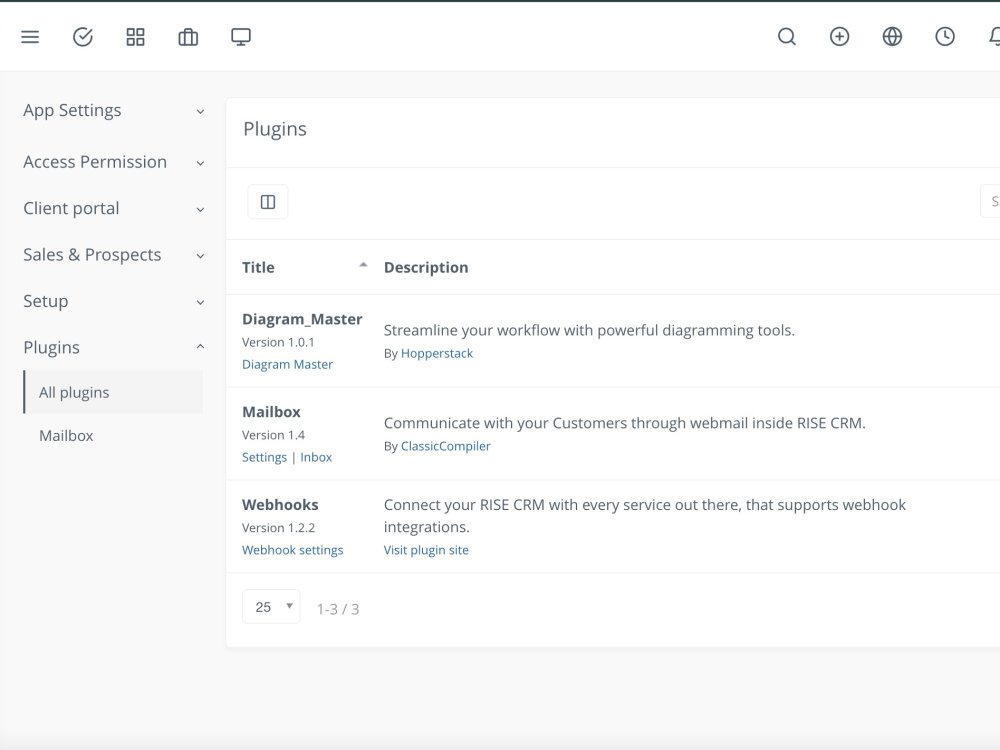Click the Description column header
The image size is (1000, 750).
pyautogui.click(x=426, y=267)
